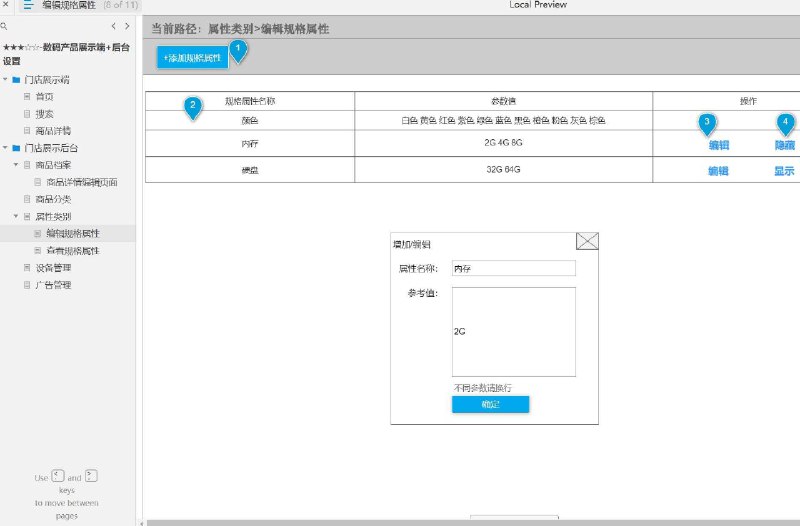The height and width of the screenshot is (526, 800).
Task: Toggle the page list hamburger icon
Action: 29,5
